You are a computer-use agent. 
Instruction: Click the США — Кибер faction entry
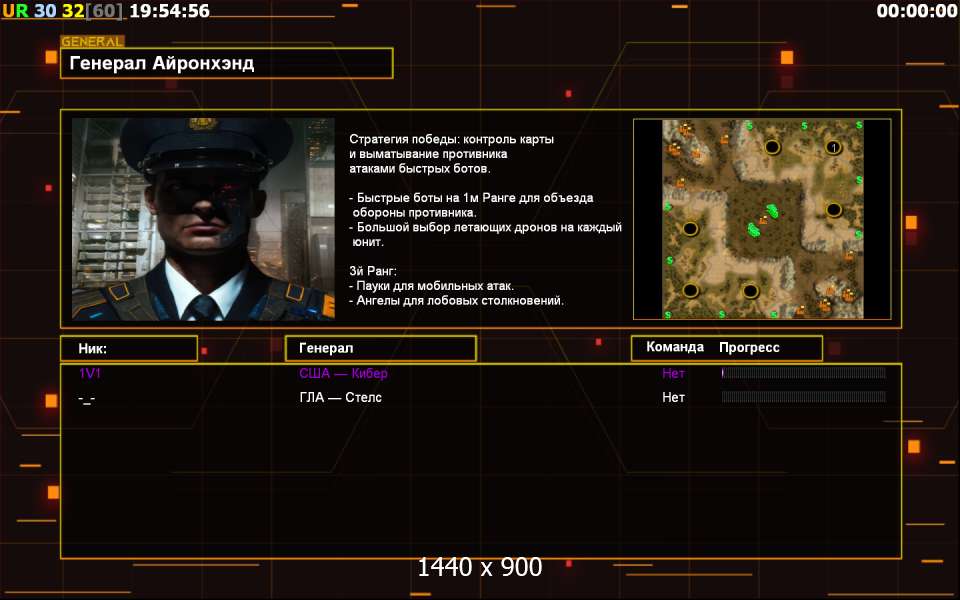pyautogui.click(x=343, y=373)
